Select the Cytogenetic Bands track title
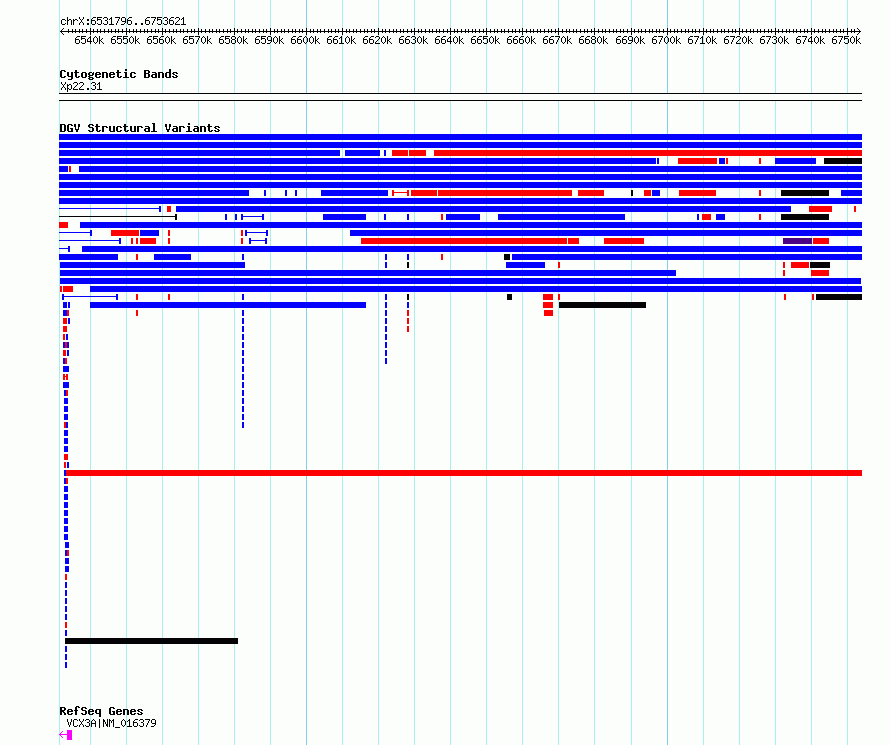Image resolution: width=890 pixels, height=745 pixels. click(x=119, y=74)
